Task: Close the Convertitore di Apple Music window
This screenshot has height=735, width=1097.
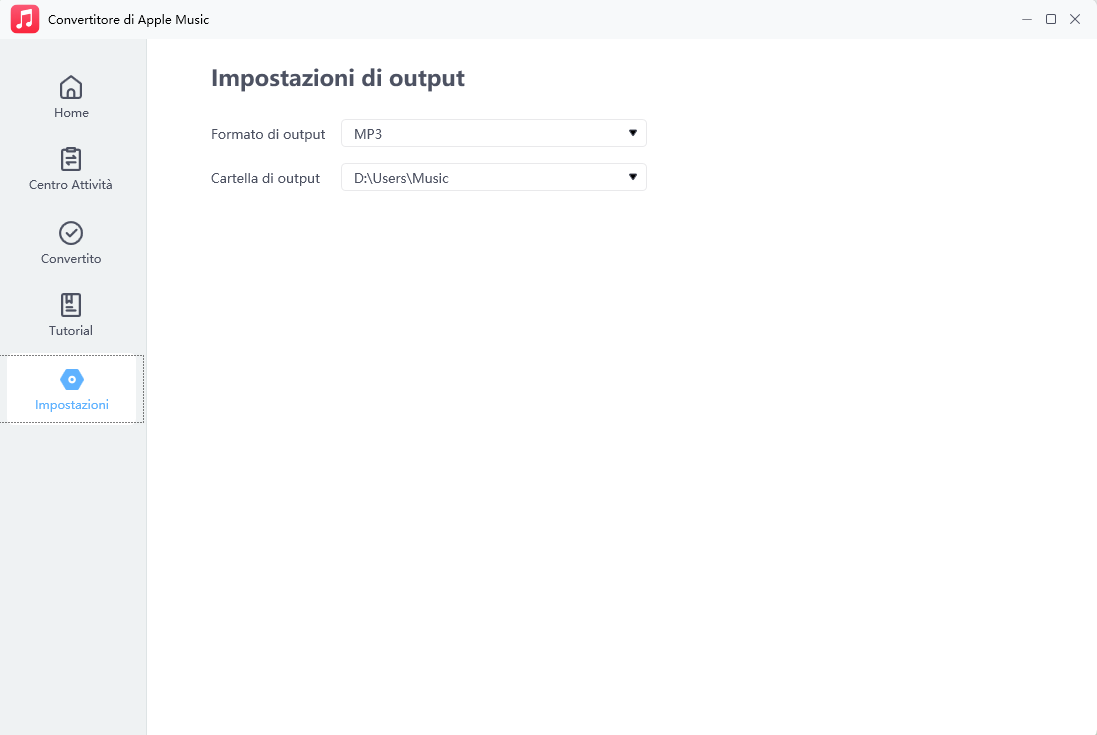Action: point(1075,19)
